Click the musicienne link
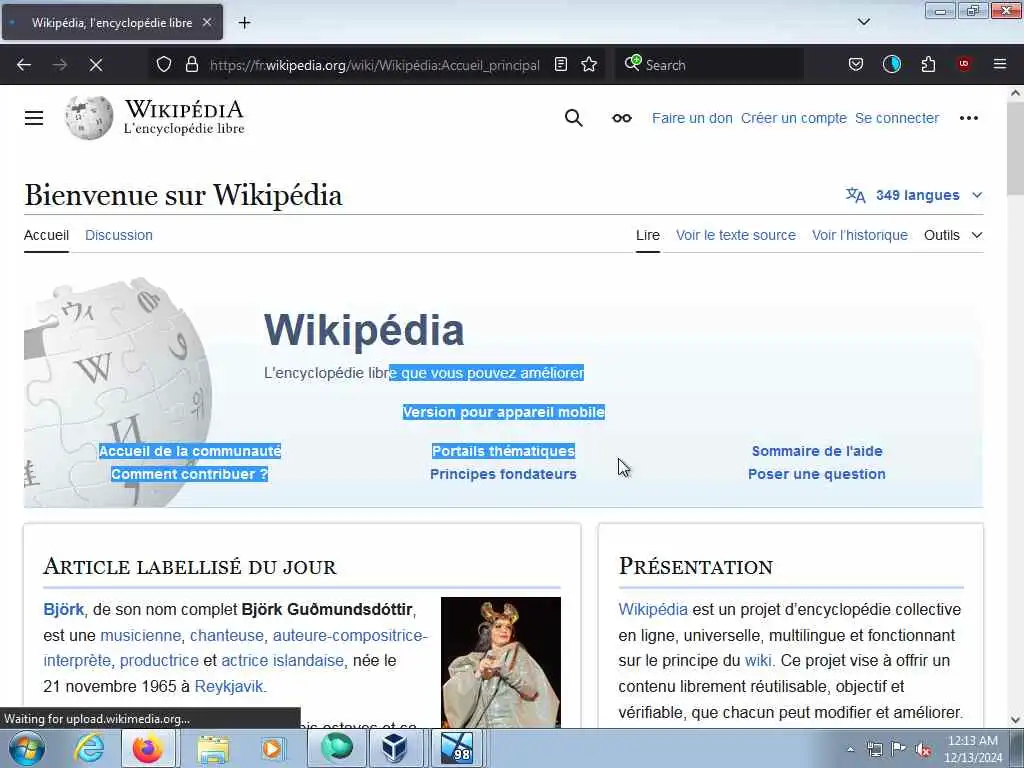1024x768 pixels. (140, 635)
